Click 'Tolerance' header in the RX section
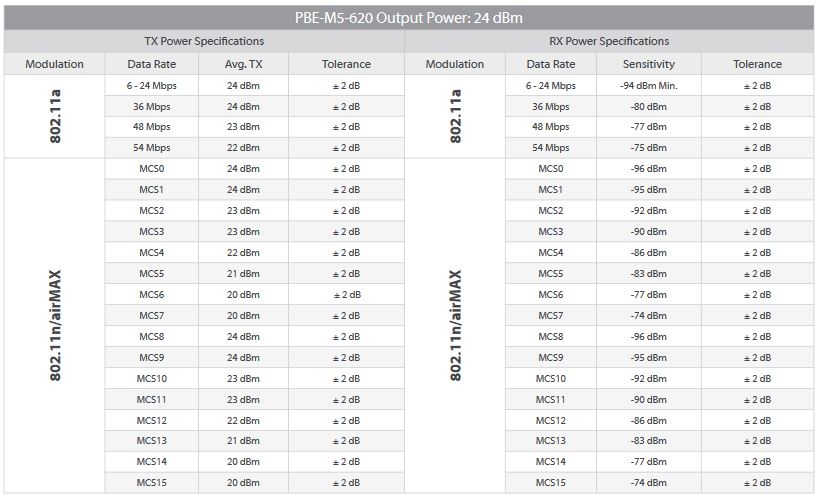This screenshot has width=830, height=501. click(x=757, y=64)
